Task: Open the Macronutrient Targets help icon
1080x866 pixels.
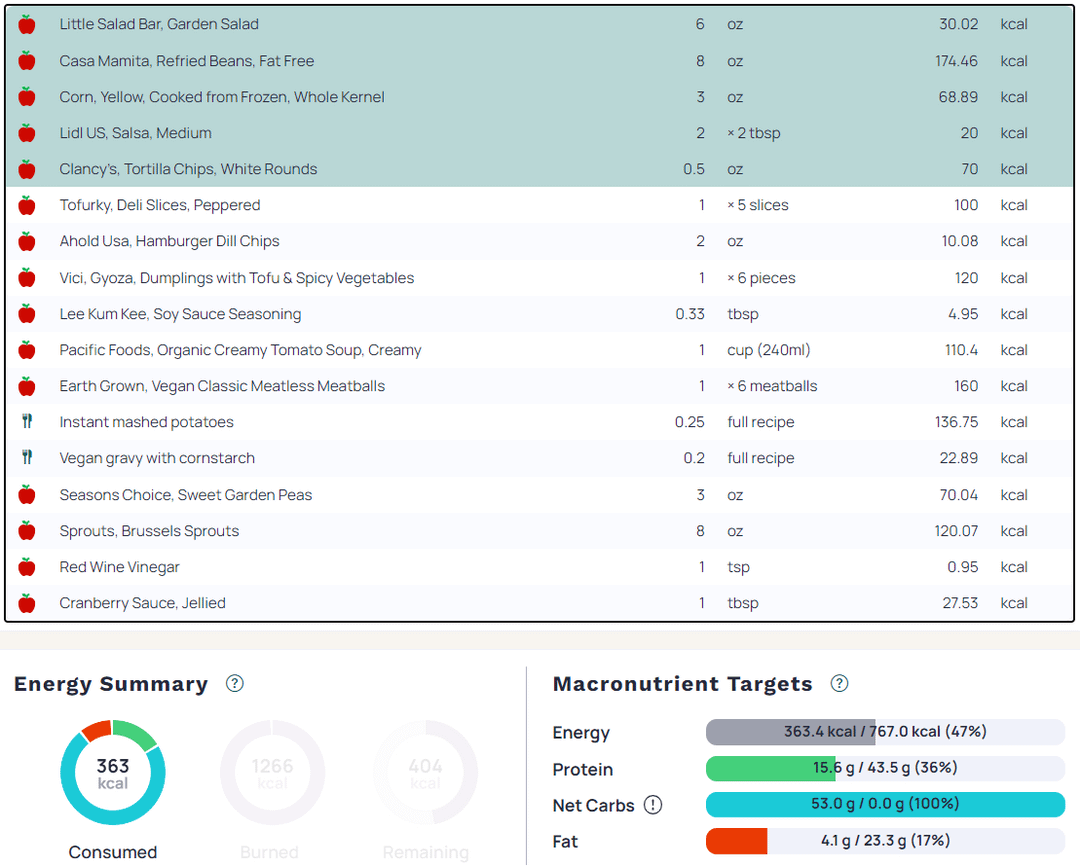Action: [839, 684]
